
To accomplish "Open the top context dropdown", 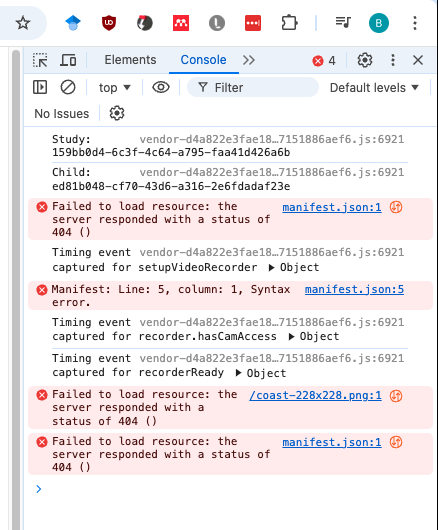I will click(115, 88).
